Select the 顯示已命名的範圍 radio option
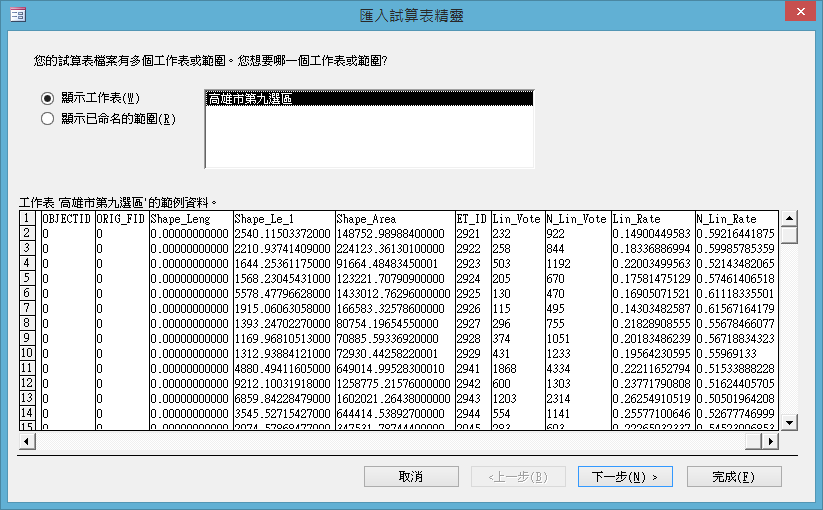 46,119
